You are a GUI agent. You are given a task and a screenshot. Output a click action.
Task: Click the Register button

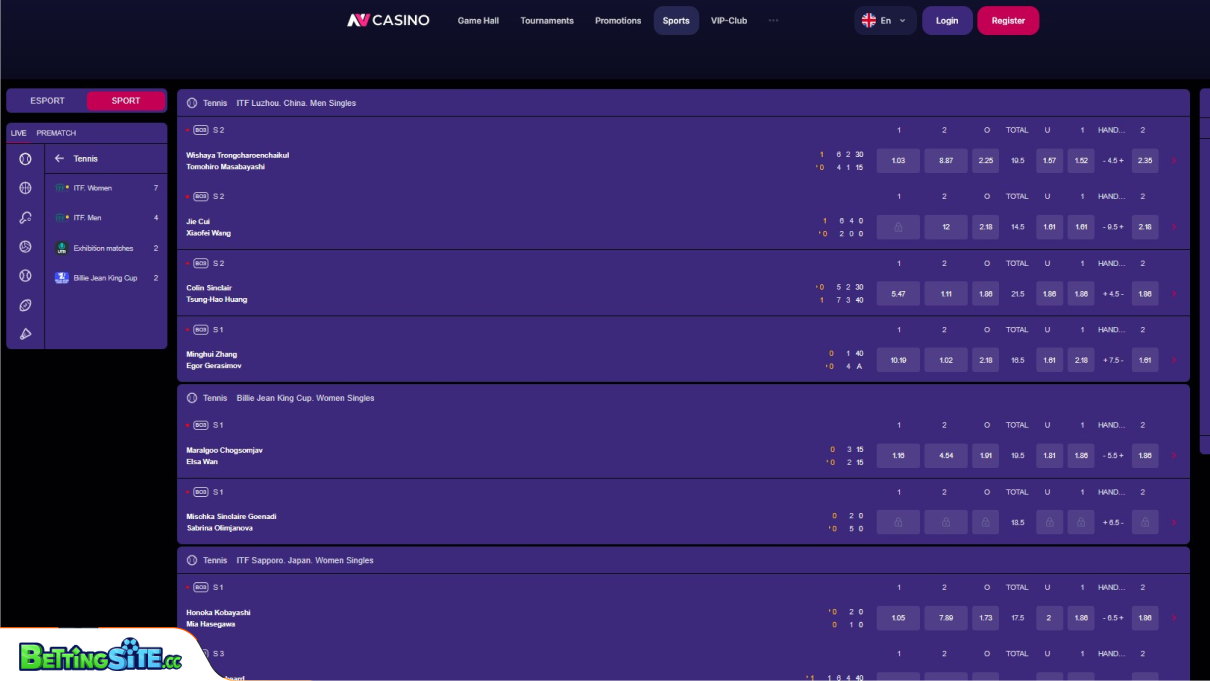point(1007,21)
